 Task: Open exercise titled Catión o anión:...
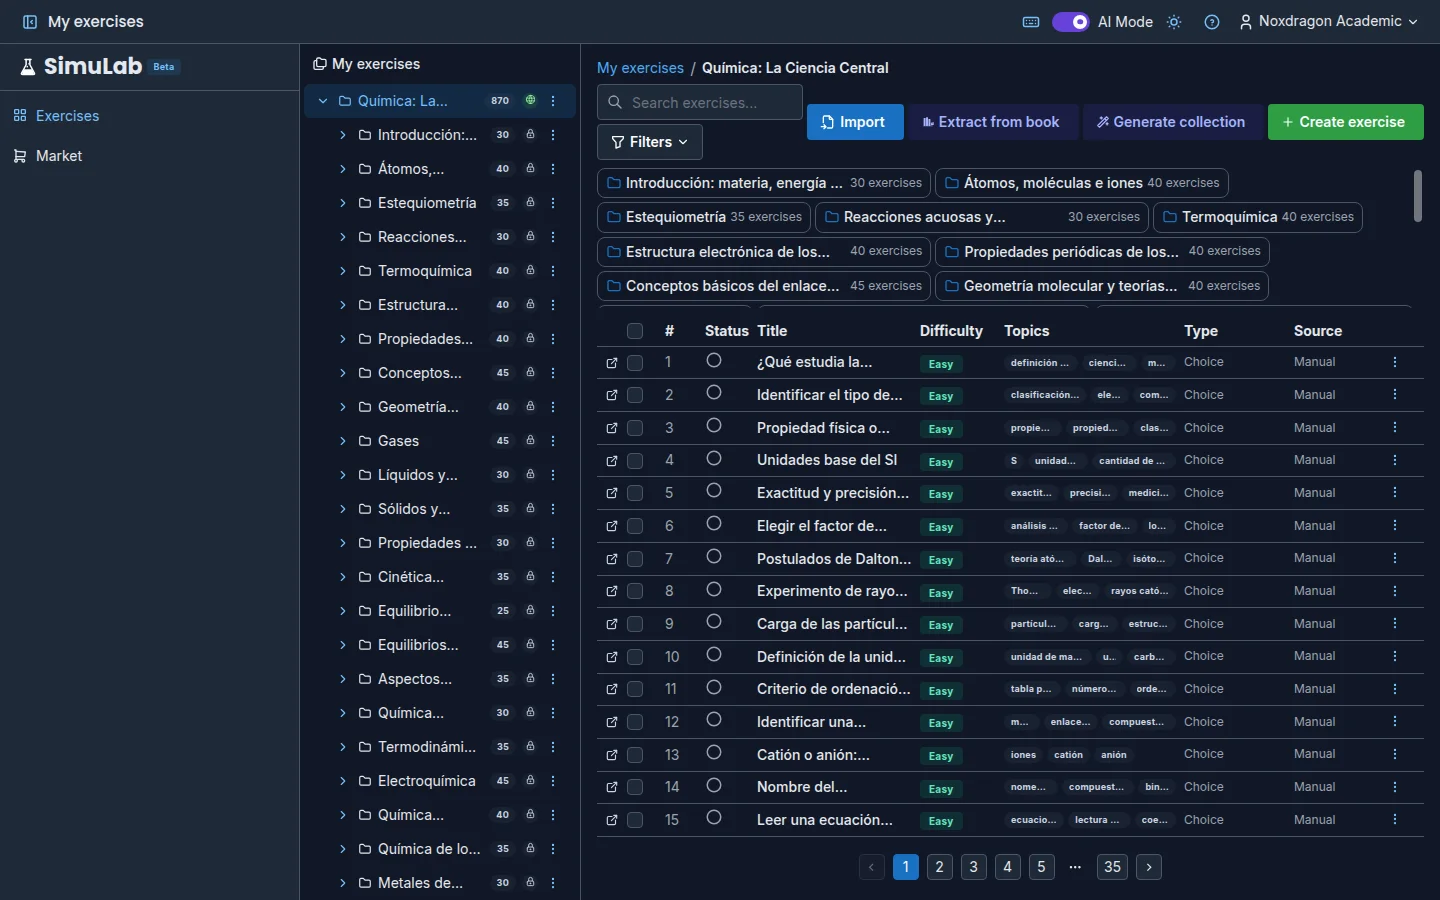[813, 755]
